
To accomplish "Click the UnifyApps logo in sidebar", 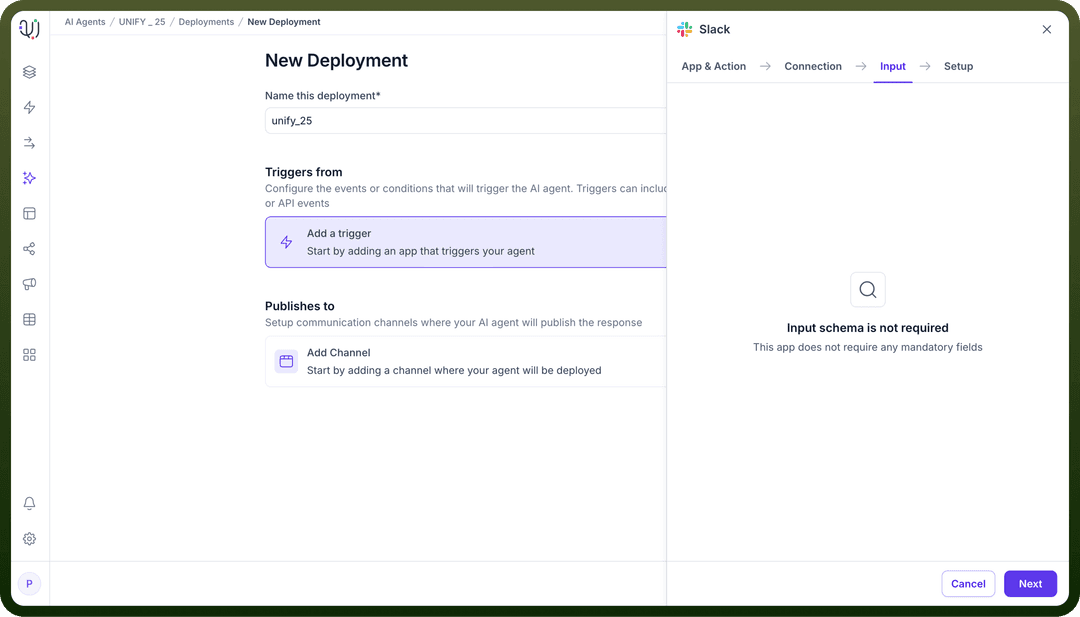I will [x=29, y=28].
